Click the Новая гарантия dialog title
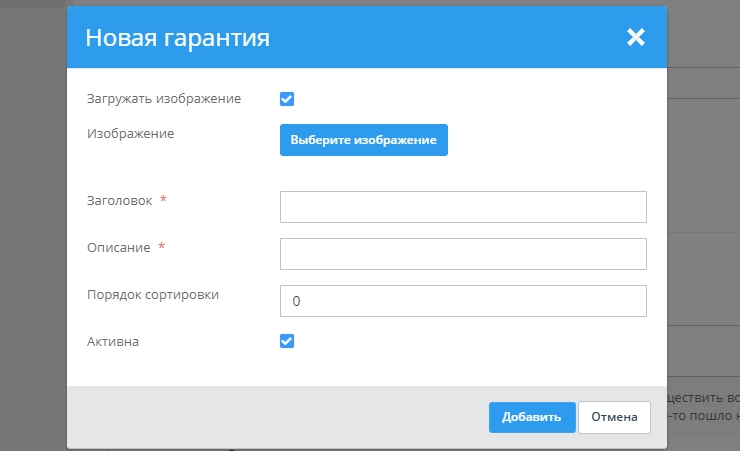The image size is (740, 451). click(x=177, y=38)
